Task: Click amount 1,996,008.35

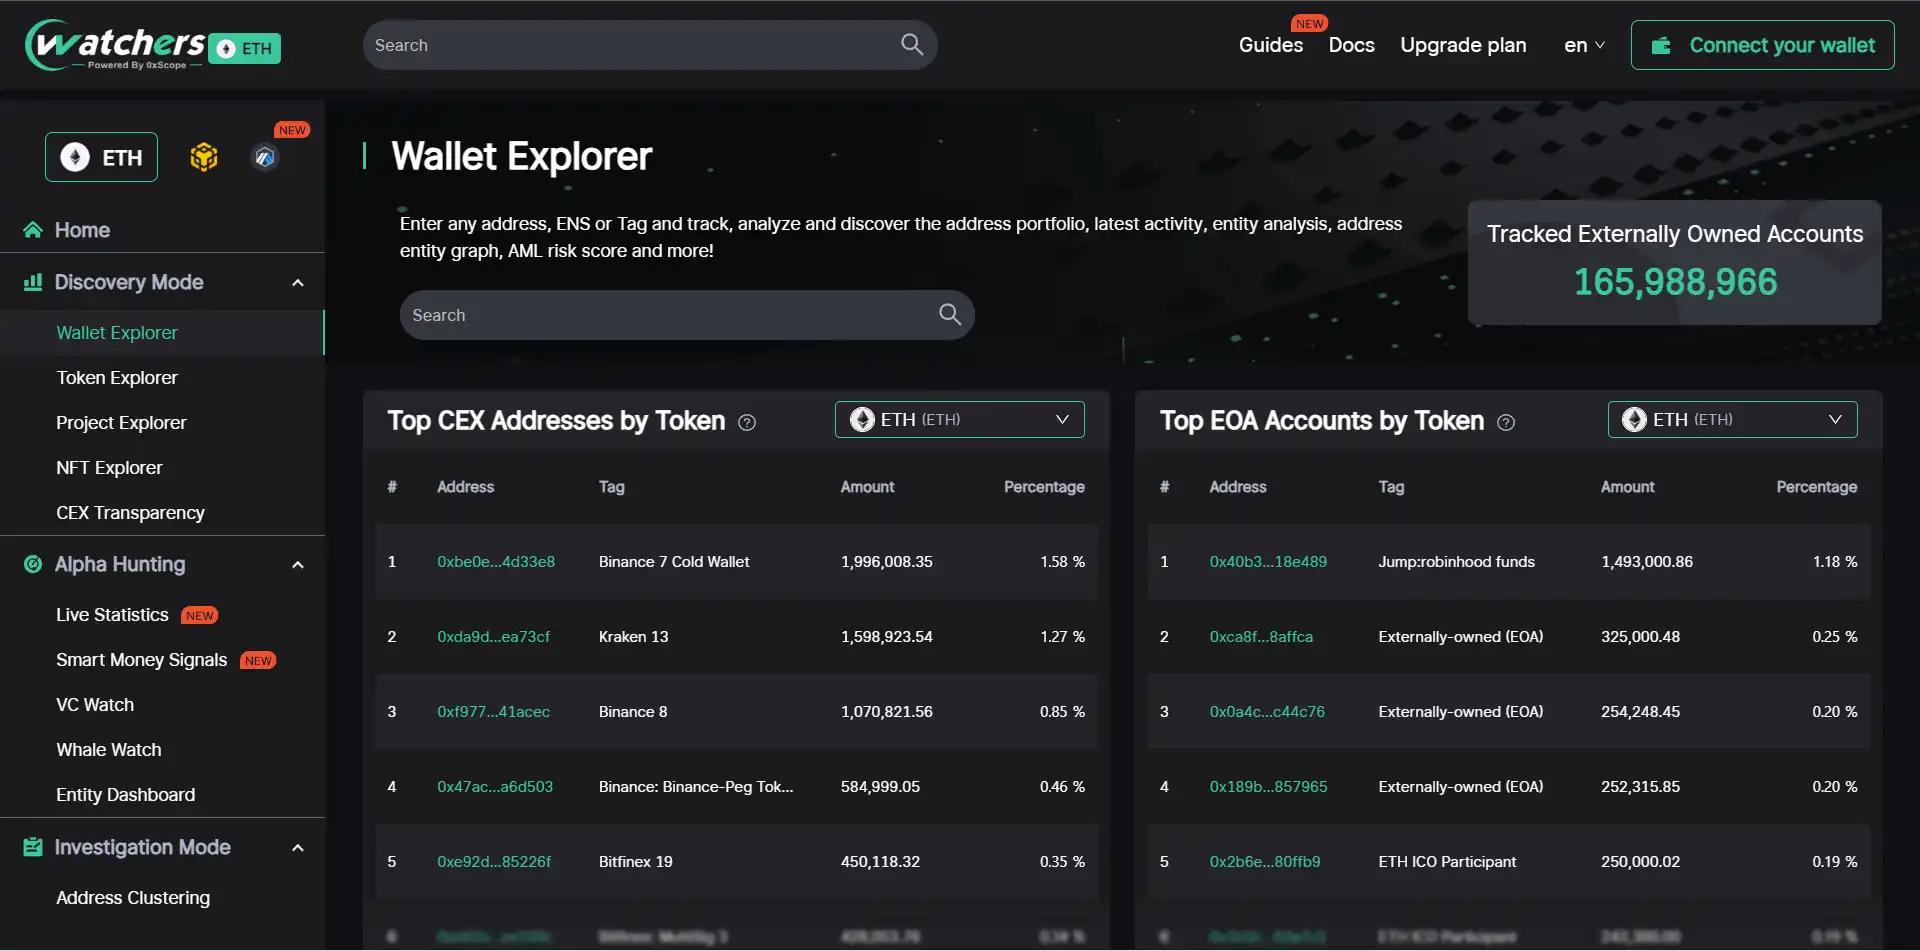Action: 886,562
